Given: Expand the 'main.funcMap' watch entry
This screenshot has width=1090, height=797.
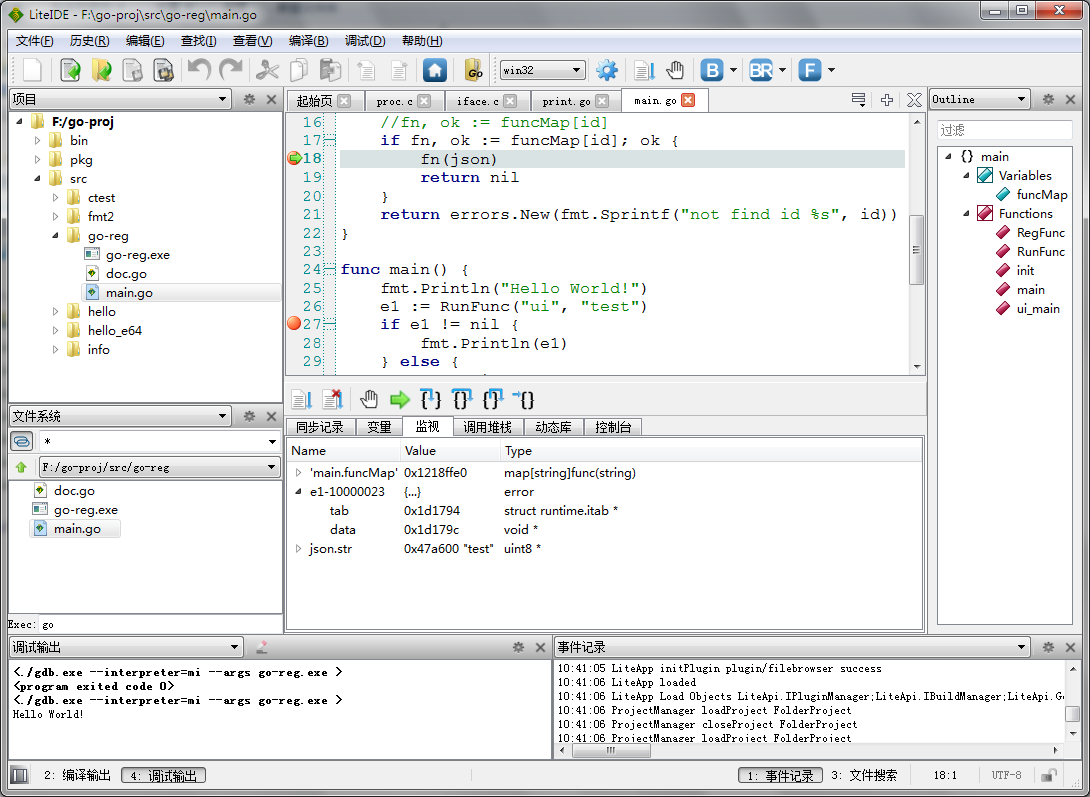Looking at the screenshot, I should (x=298, y=473).
